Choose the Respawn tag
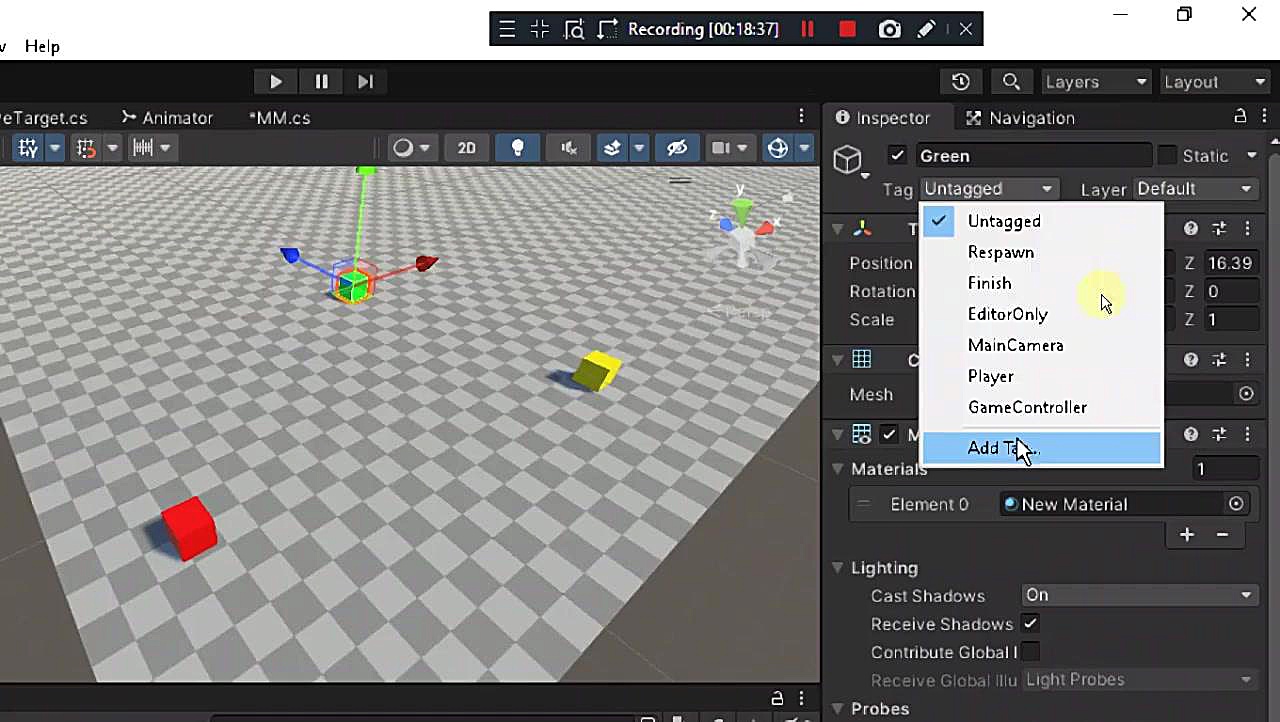The width and height of the screenshot is (1280, 722). [1041, 252]
